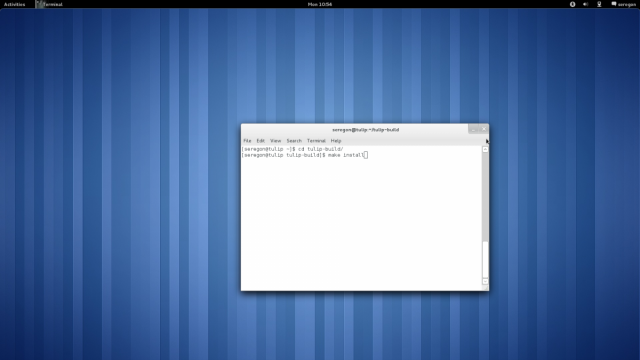The height and width of the screenshot is (360, 640).
Task: Open the Edit menu in Terminal
Action: tap(260, 141)
